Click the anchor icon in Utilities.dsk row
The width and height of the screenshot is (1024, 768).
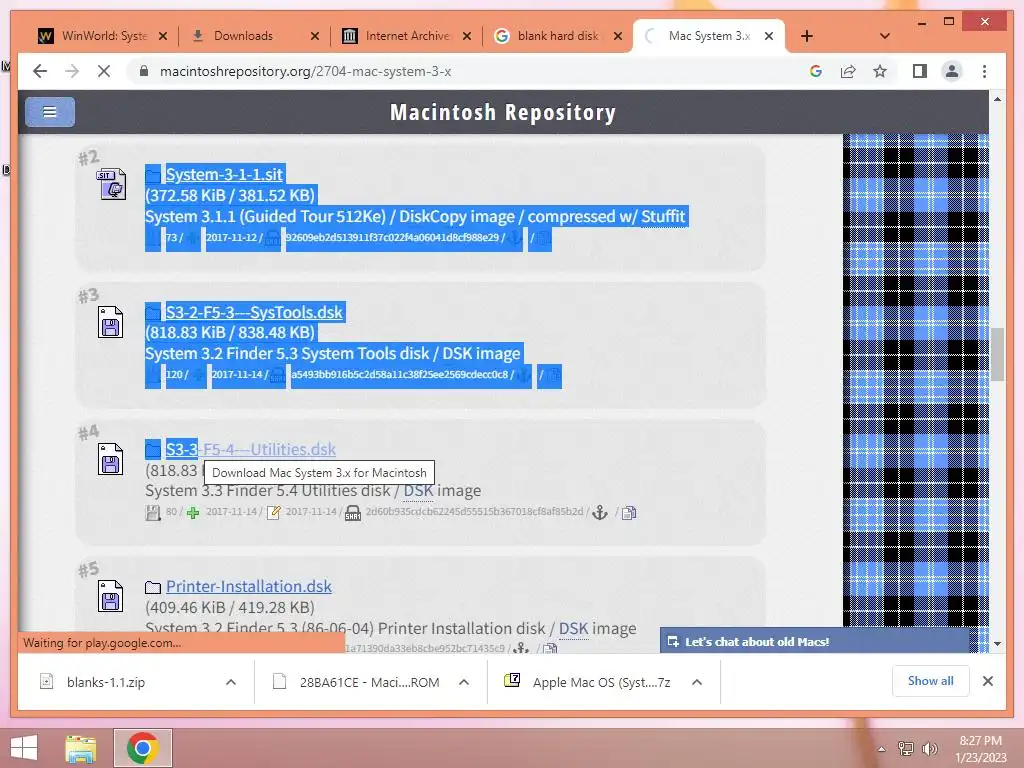click(600, 513)
